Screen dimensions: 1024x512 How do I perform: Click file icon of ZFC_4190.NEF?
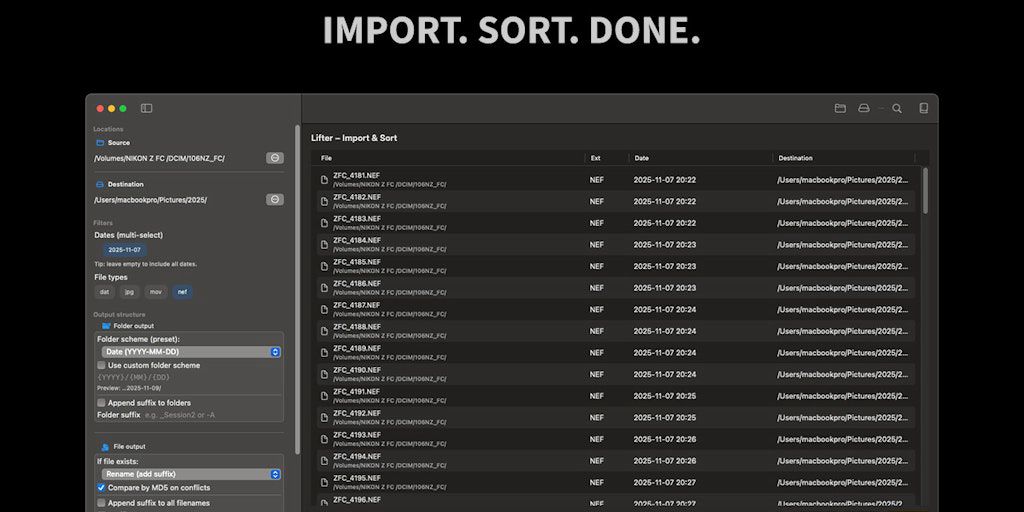(x=325, y=374)
